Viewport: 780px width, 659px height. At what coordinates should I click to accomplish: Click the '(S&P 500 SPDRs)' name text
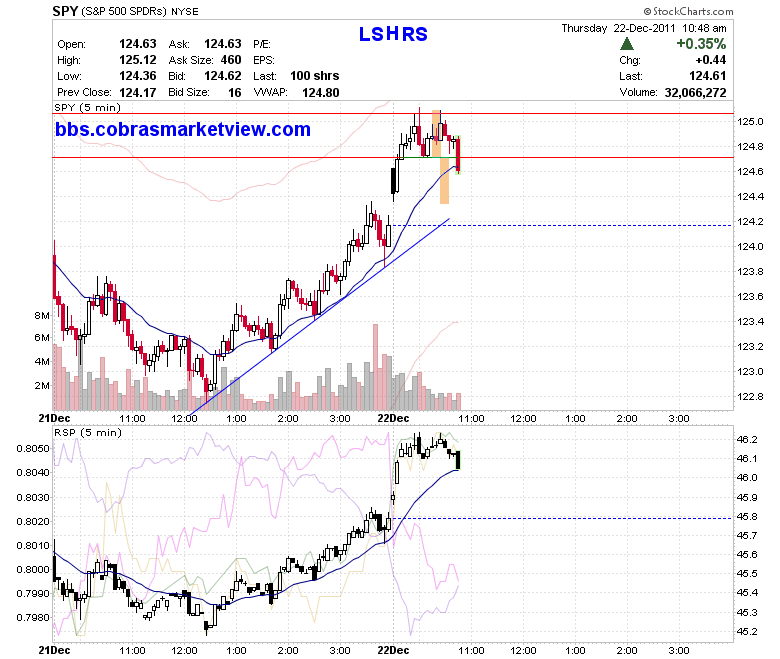coord(124,11)
